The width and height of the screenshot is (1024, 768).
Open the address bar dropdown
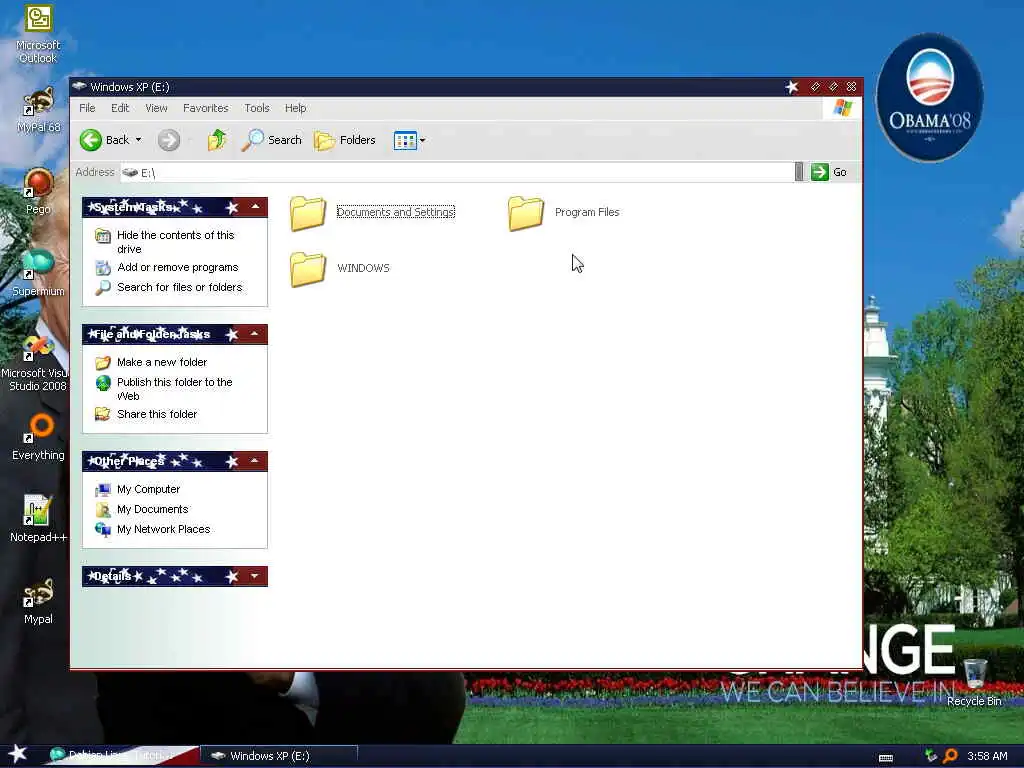pyautogui.click(x=799, y=172)
